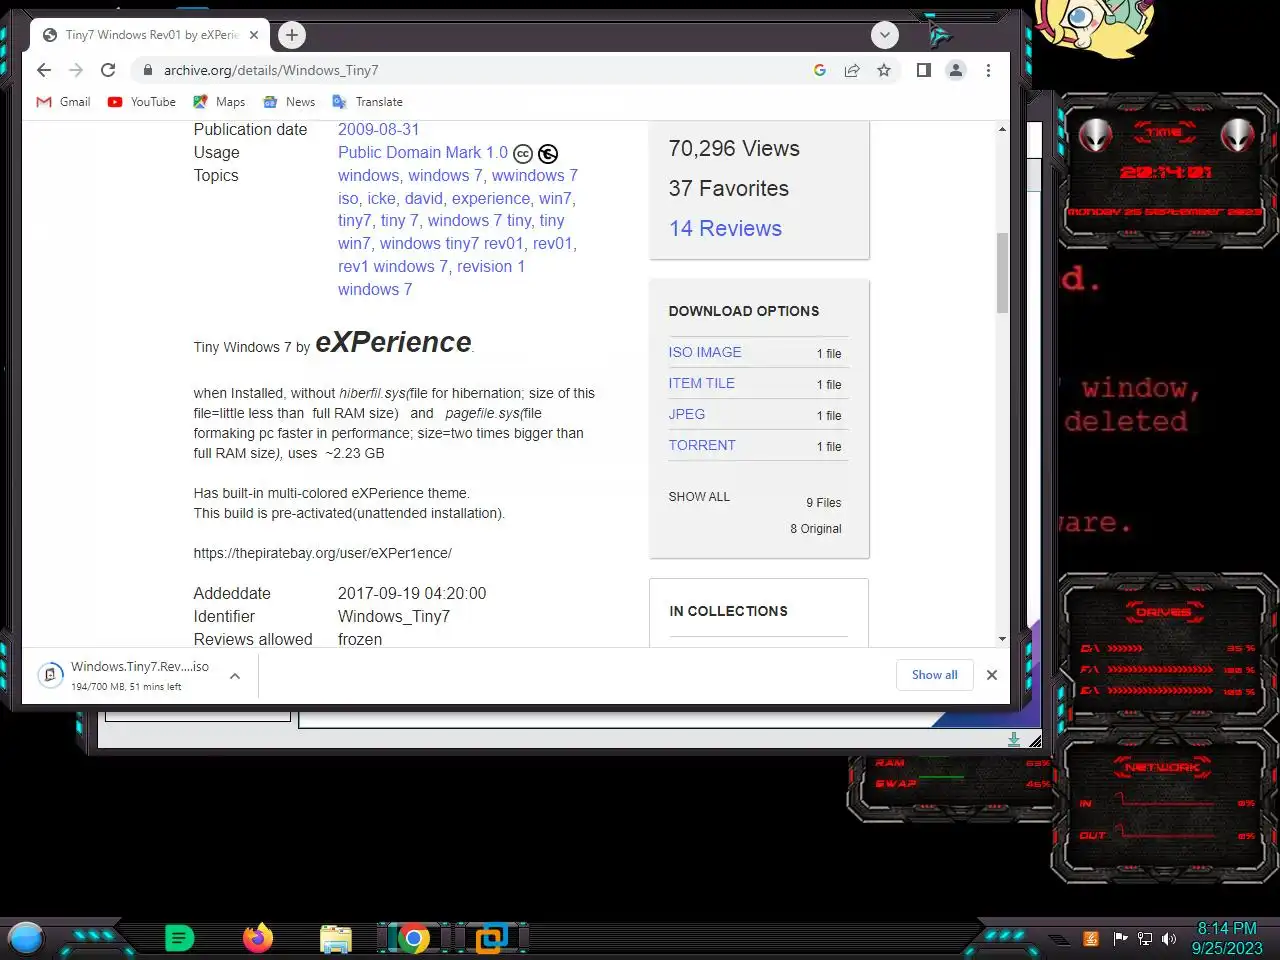Open the ITEM TILE download option
1280x960 pixels.
pyautogui.click(x=702, y=383)
